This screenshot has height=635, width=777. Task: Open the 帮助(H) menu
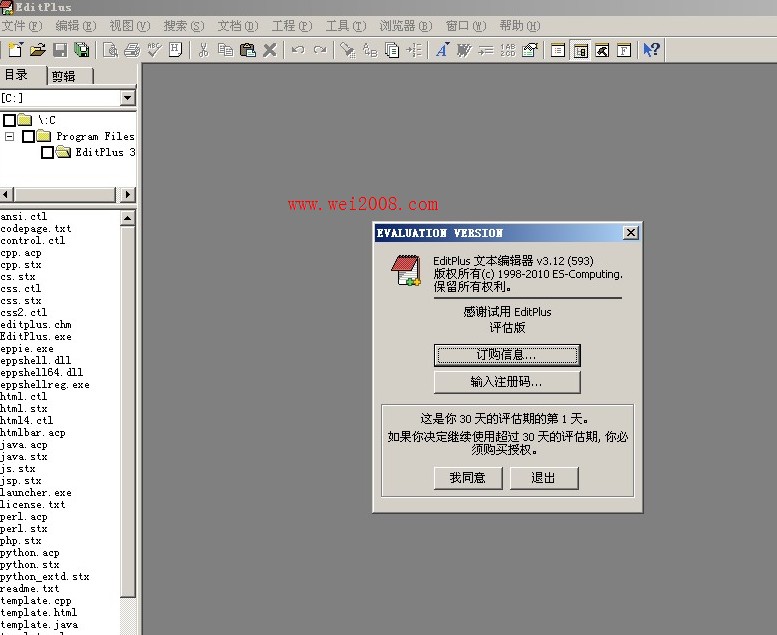coord(520,26)
